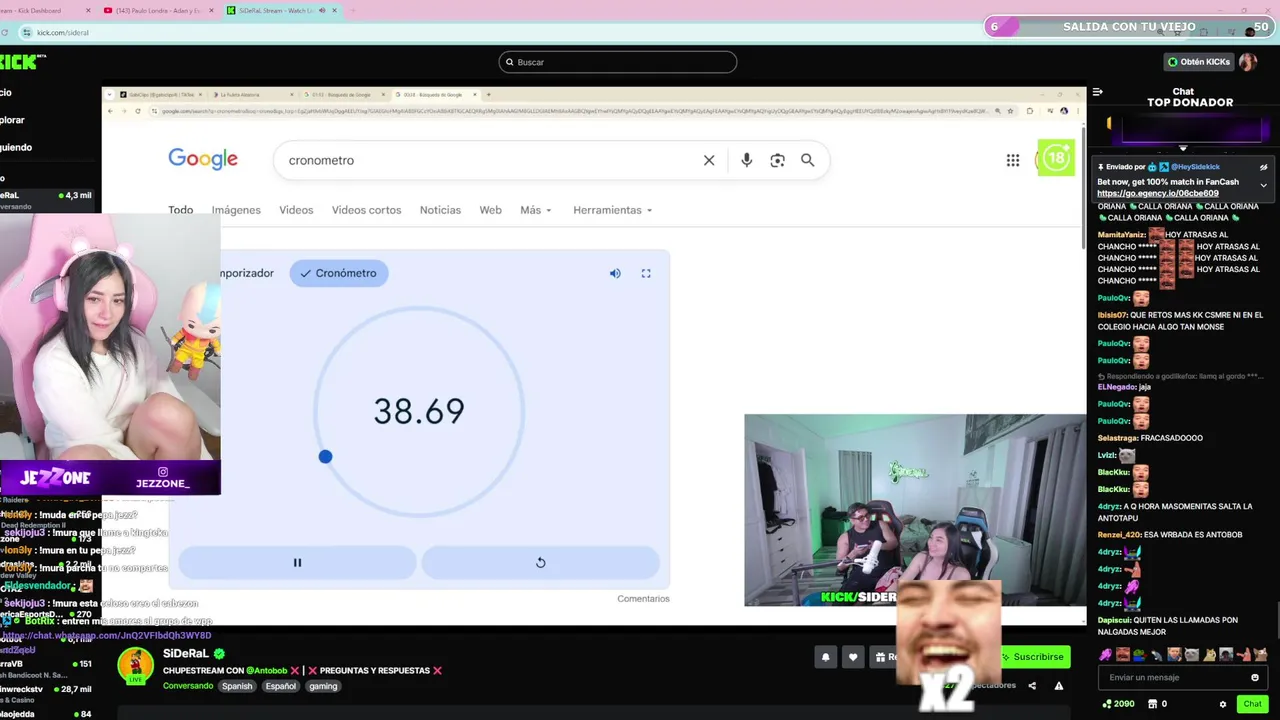Select the Cronómetro tab chip
The height and width of the screenshot is (720, 1280).
coord(339,273)
